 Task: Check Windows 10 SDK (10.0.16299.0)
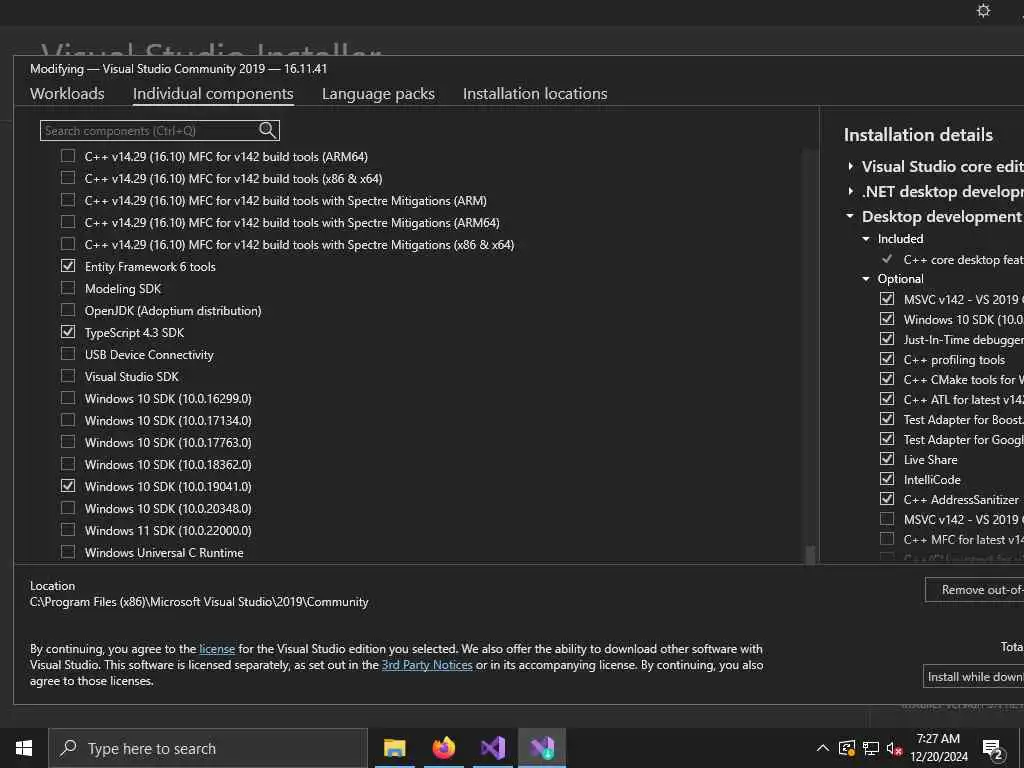(x=68, y=398)
